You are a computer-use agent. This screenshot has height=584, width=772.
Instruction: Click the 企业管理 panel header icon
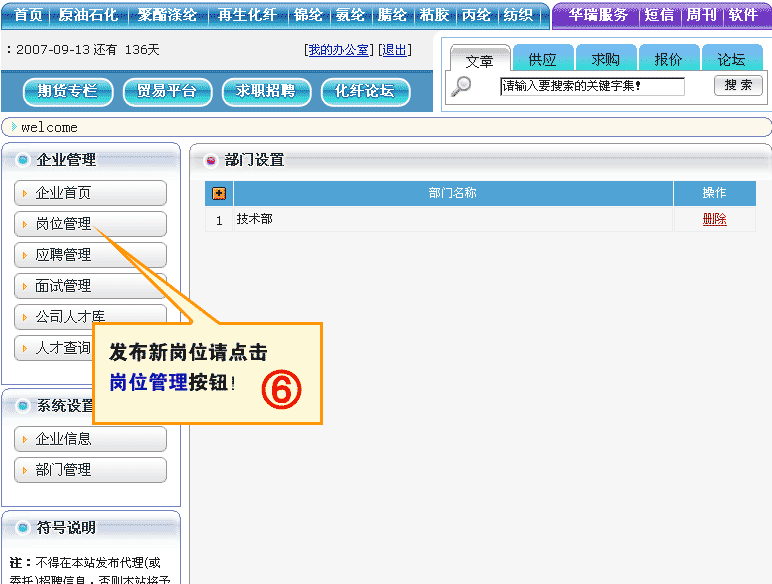(x=22, y=159)
